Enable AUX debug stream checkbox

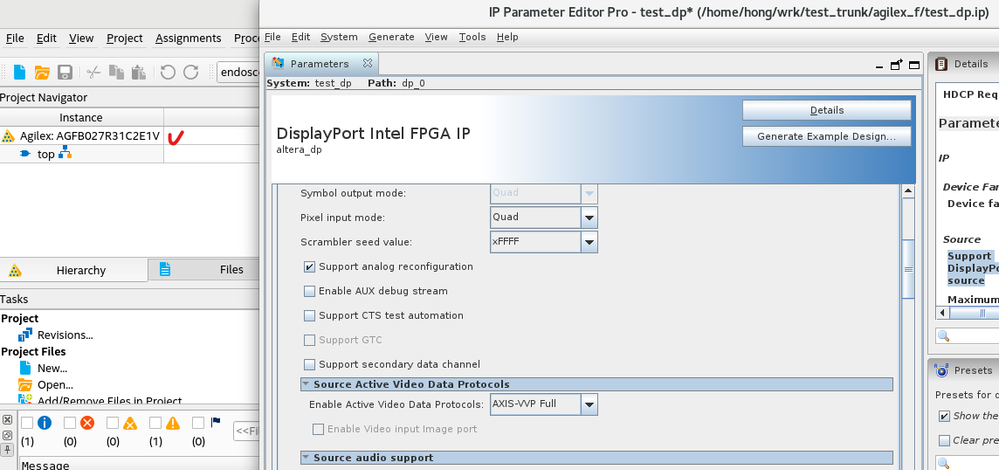tap(310, 291)
